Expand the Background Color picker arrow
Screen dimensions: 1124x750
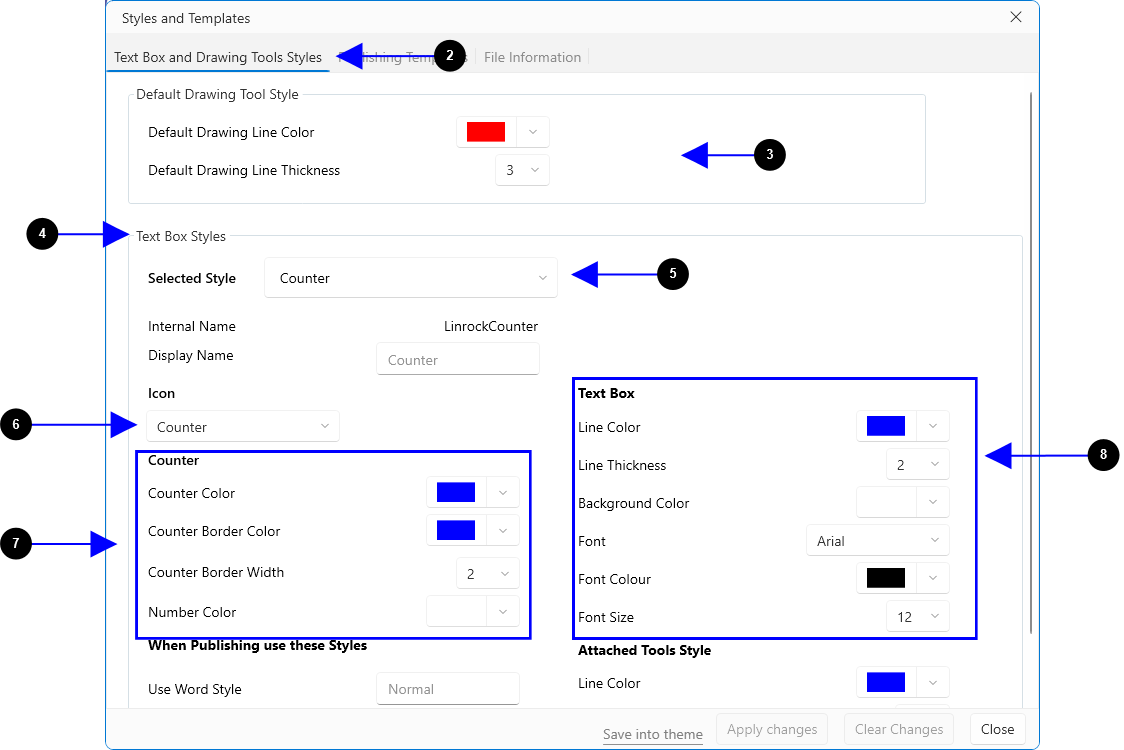click(x=933, y=503)
